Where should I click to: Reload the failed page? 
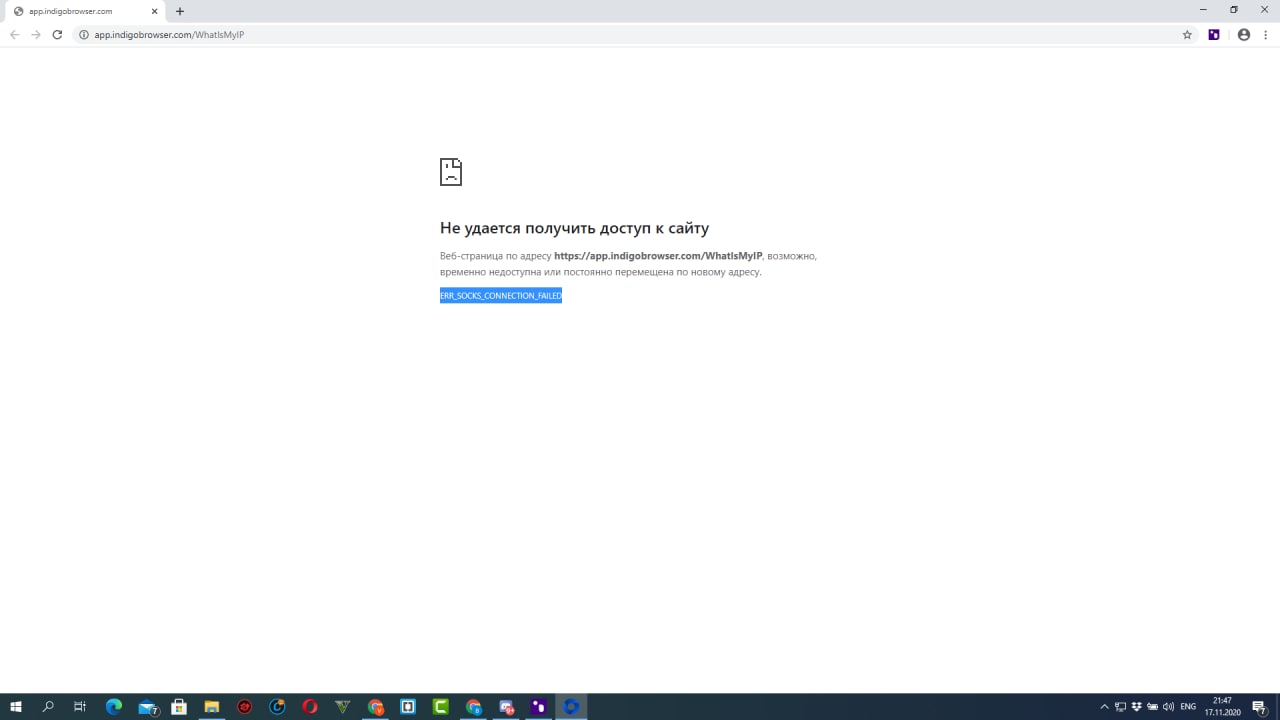[x=57, y=34]
